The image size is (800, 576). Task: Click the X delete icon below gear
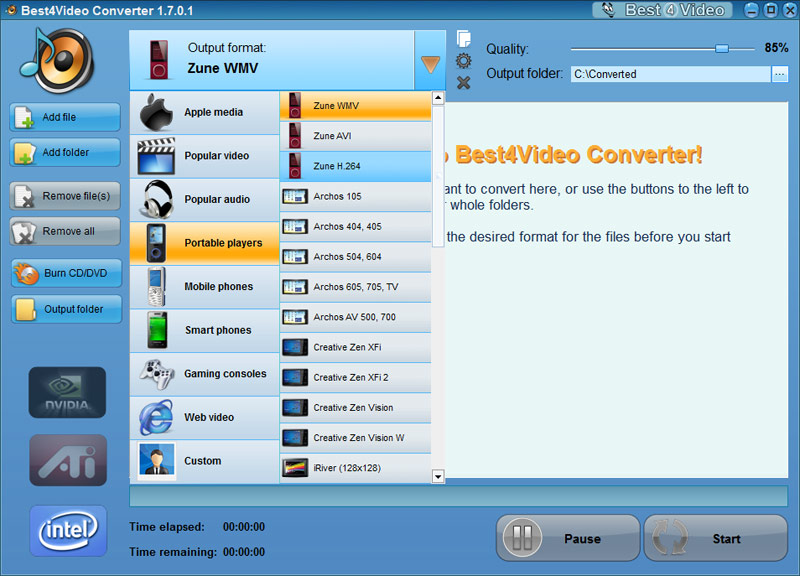click(x=463, y=83)
